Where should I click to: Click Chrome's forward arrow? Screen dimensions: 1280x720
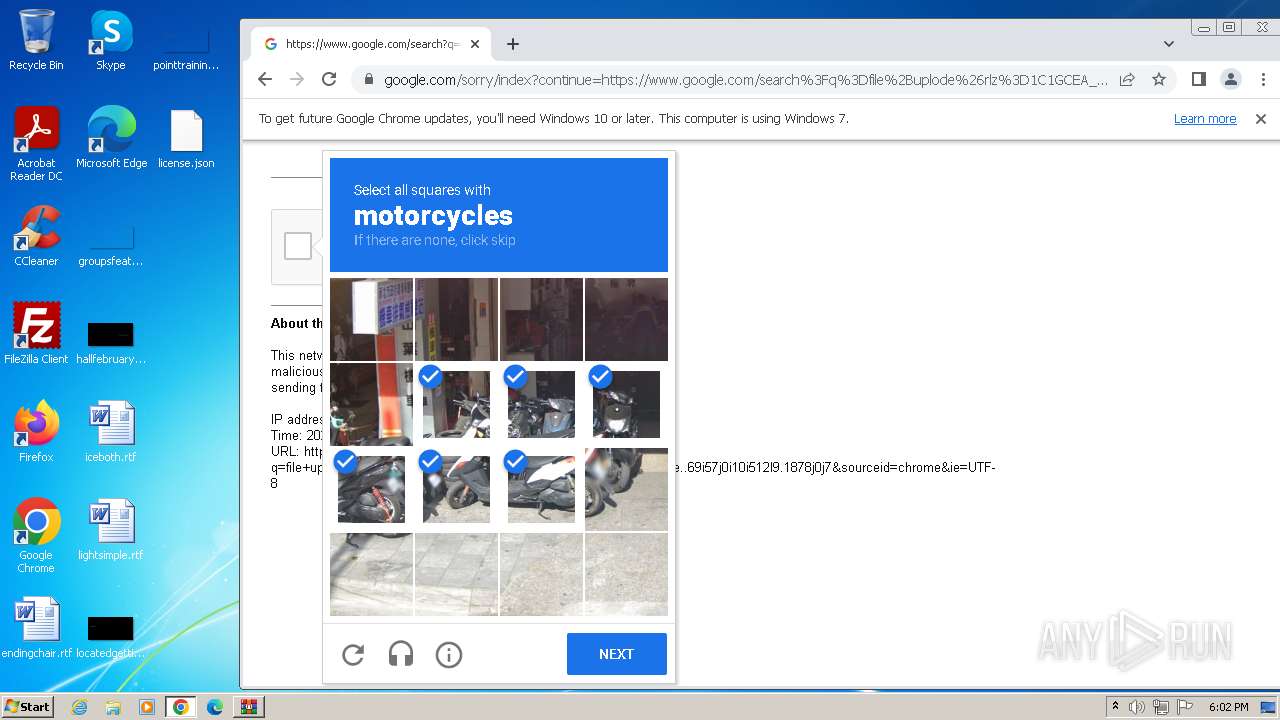point(297,79)
